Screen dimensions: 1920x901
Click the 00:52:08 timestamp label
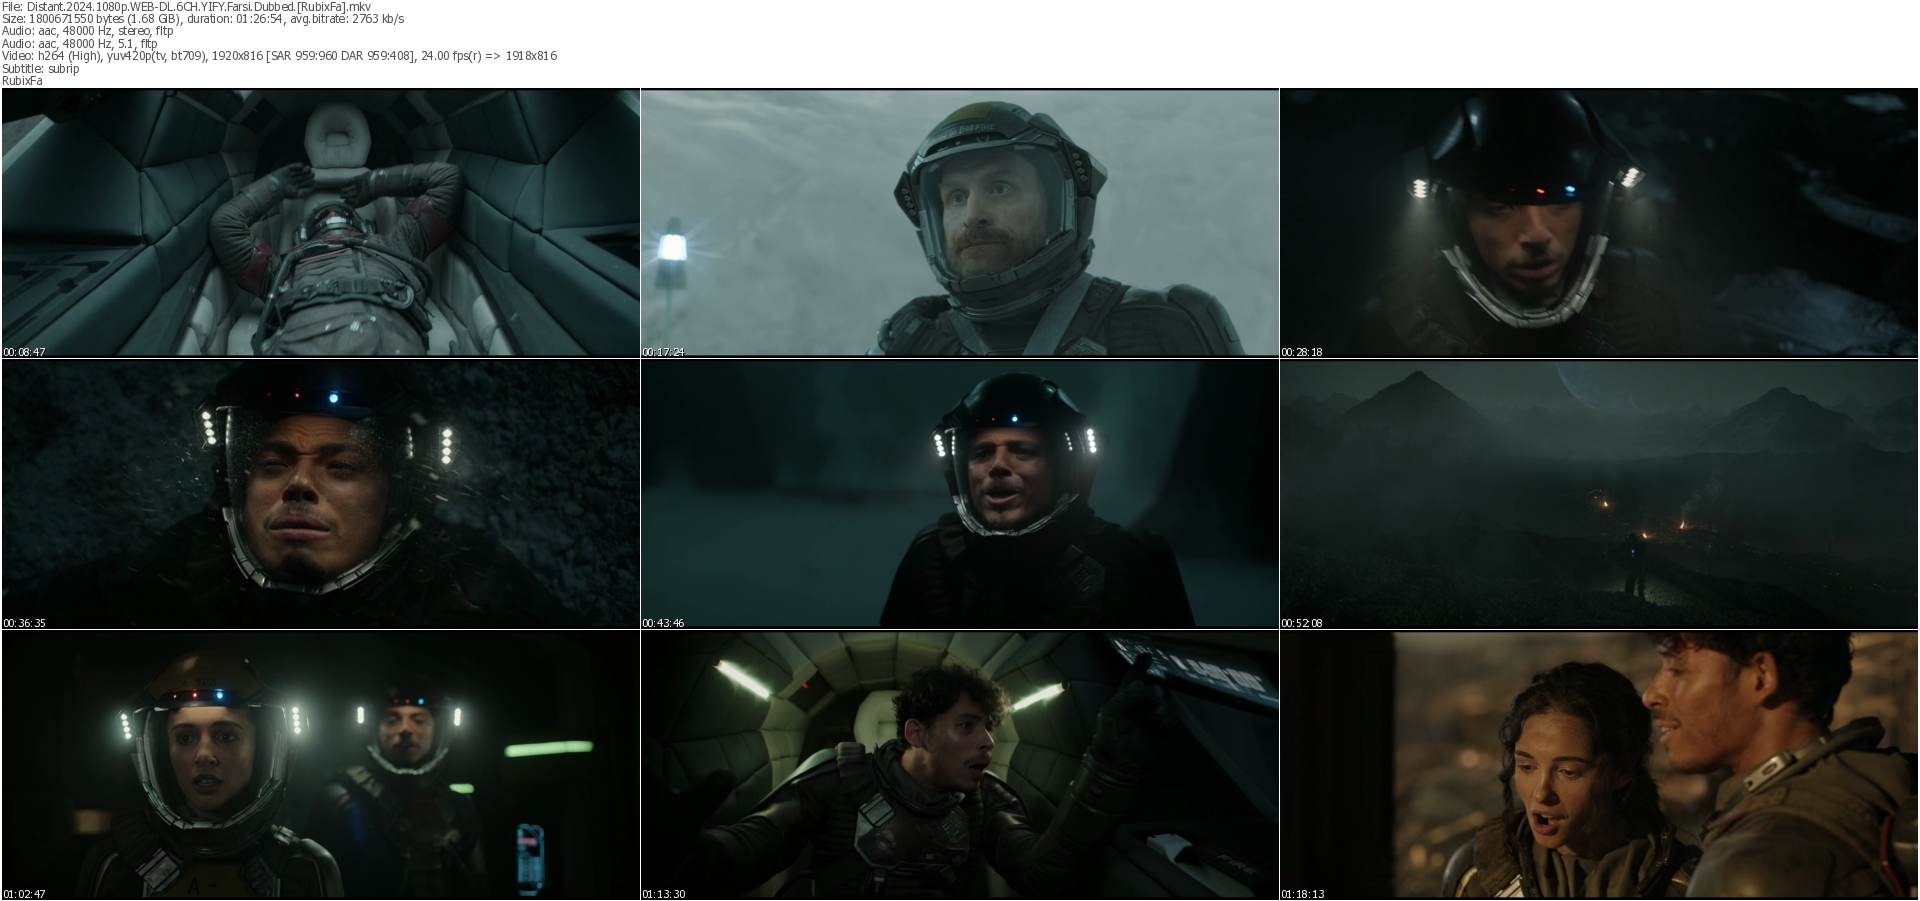[1302, 623]
